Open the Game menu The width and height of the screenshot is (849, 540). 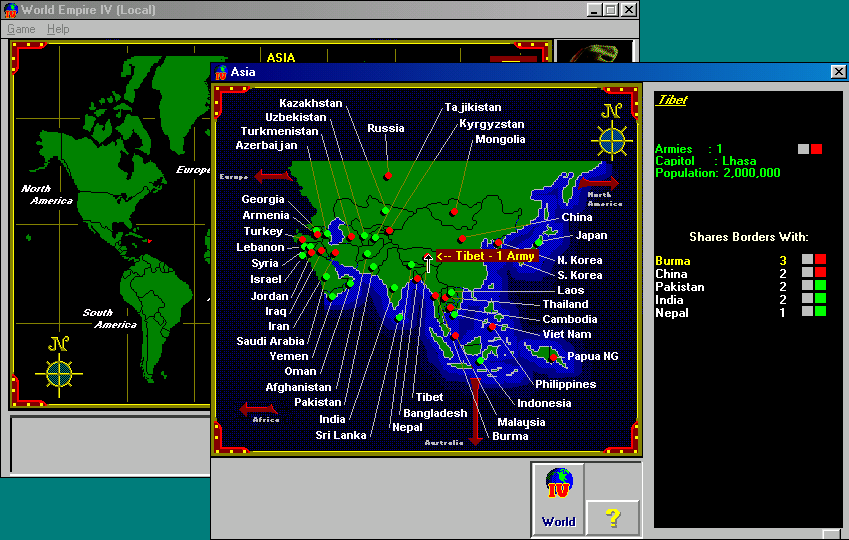(x=21, y=29)
